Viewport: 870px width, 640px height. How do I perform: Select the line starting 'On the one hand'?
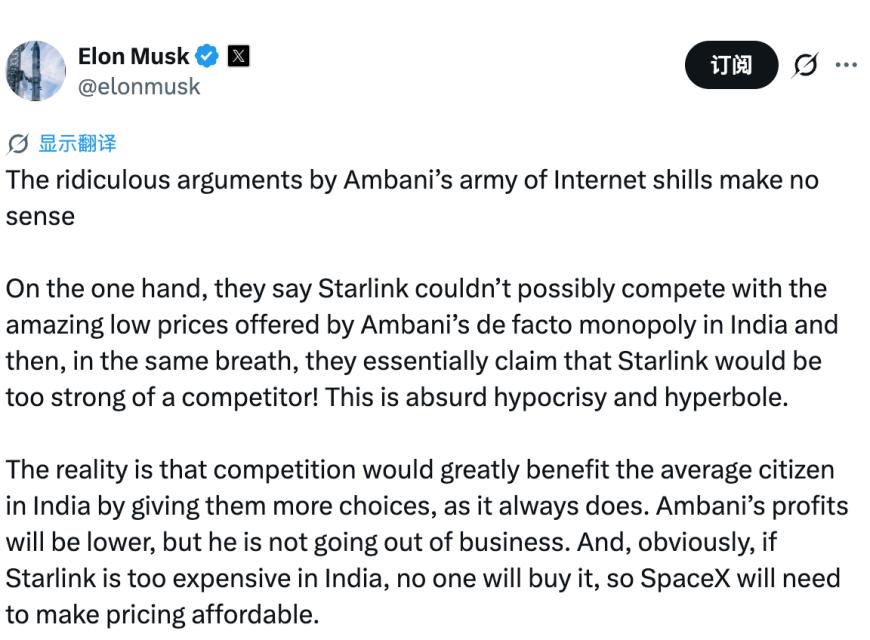point(416,289)
